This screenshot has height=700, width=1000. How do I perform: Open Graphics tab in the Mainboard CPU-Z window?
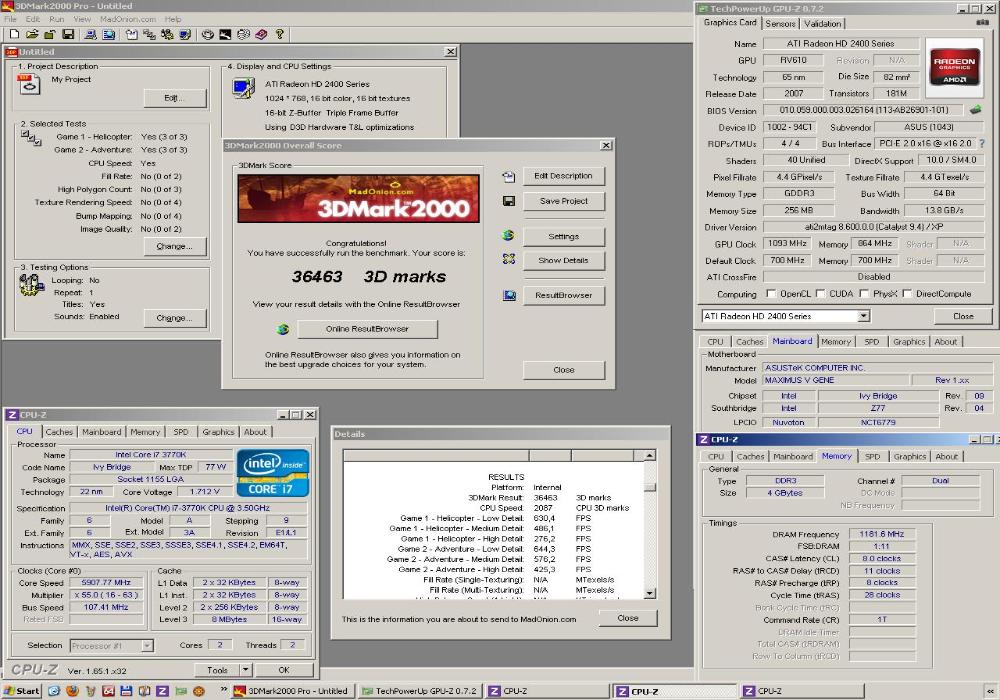point(909,342)
